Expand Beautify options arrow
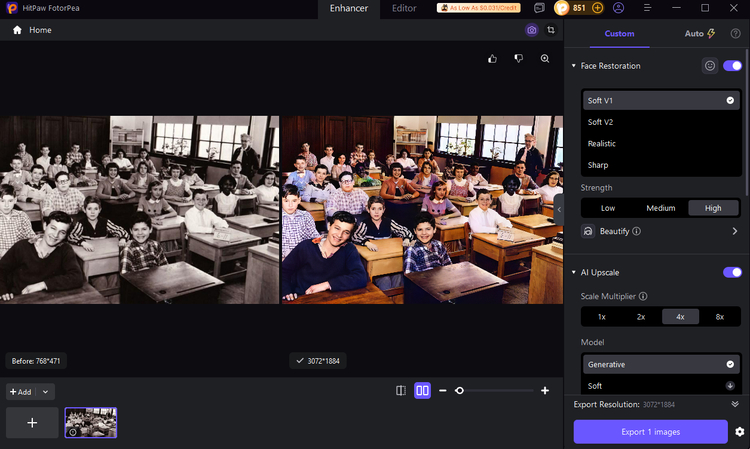750x449 pixels. point(735,231)
